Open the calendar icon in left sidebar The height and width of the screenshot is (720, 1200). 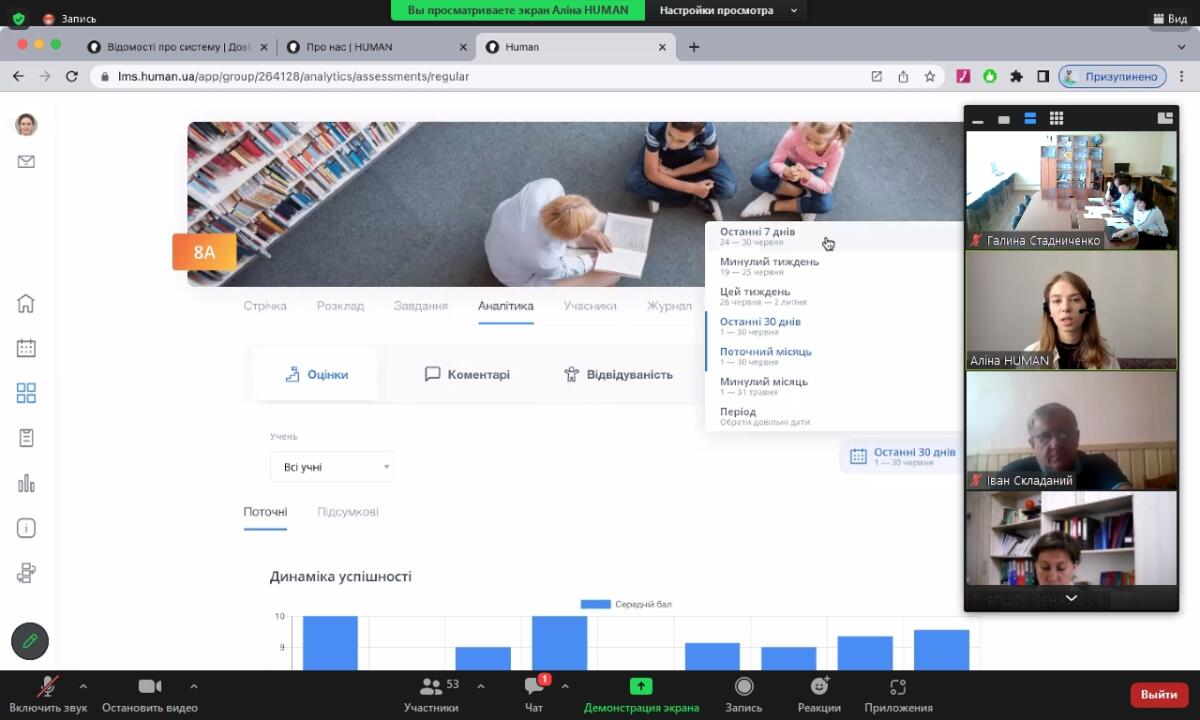point(26,348)
